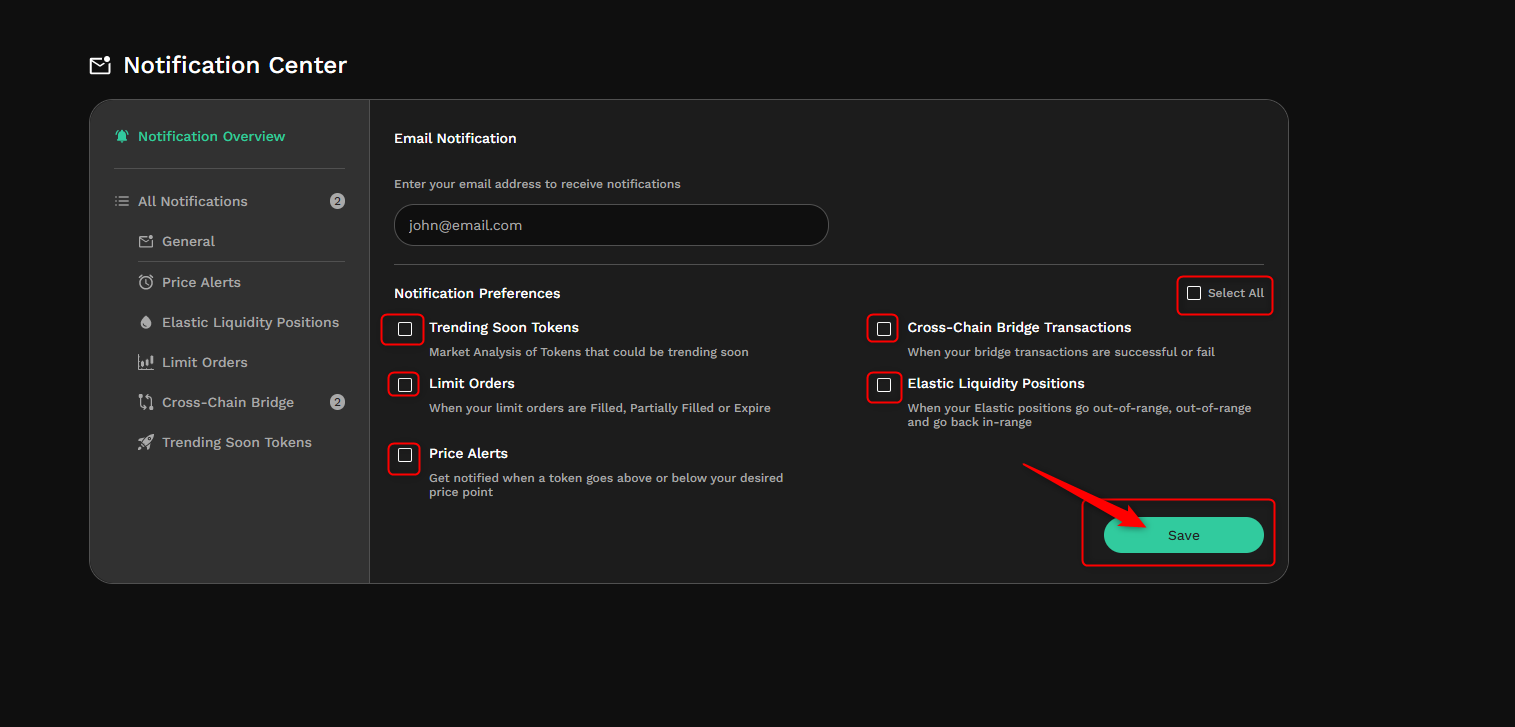Check the Limit Orders notification checkbox
The image size is (1515, 727).
click(405, 384)
